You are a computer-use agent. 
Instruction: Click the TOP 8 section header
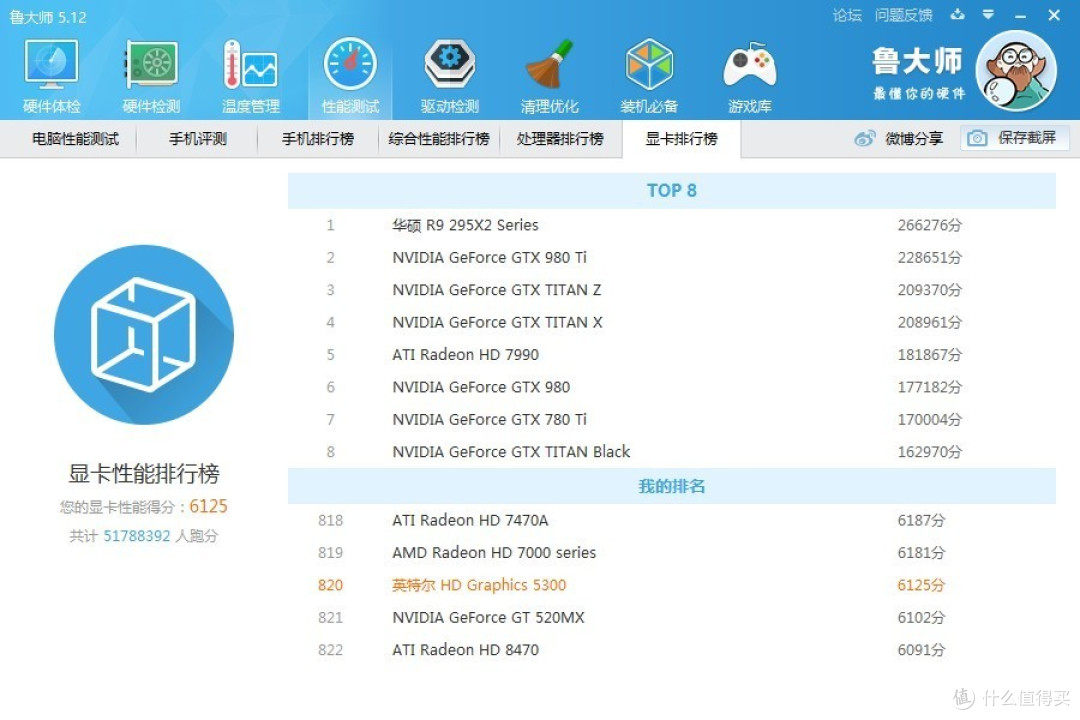tap(672, 191)
